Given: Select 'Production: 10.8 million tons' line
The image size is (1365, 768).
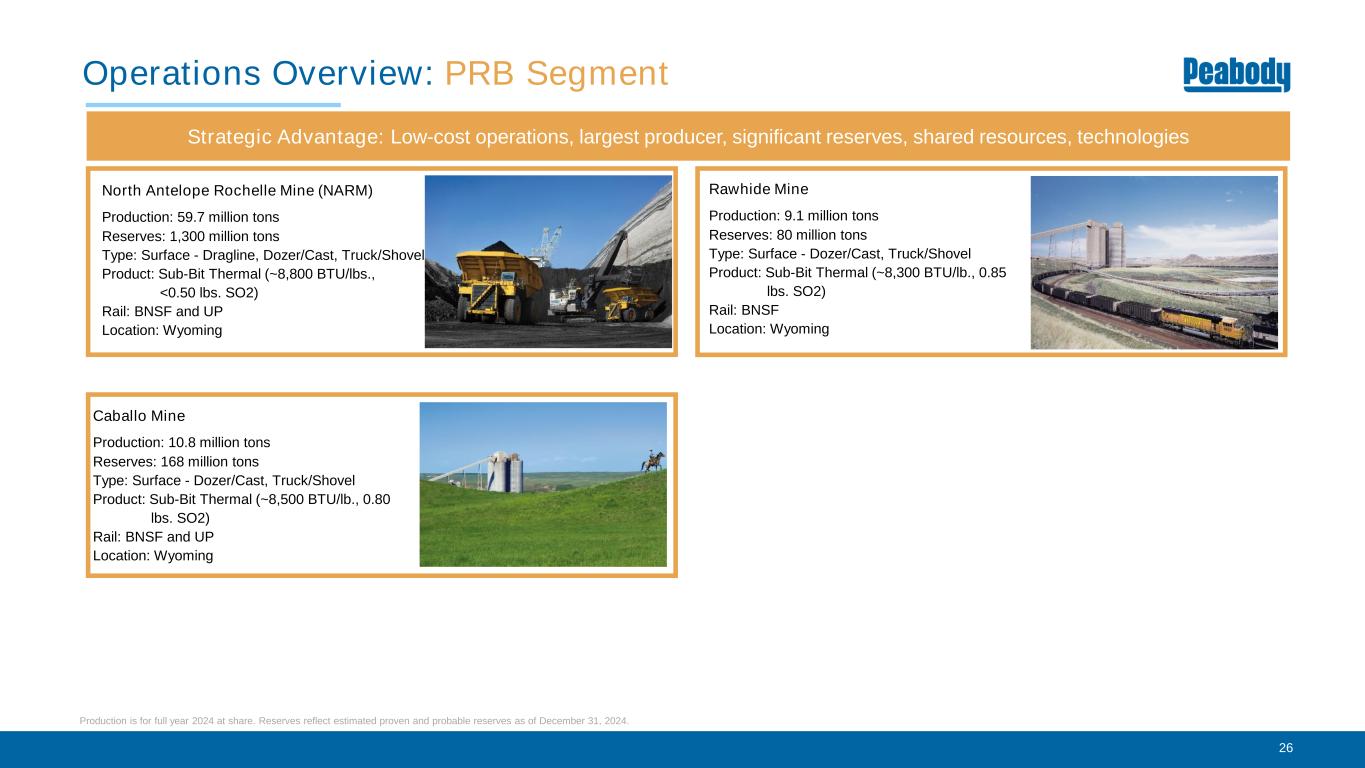Looking at the screenshot, I should tap(182, 442).
